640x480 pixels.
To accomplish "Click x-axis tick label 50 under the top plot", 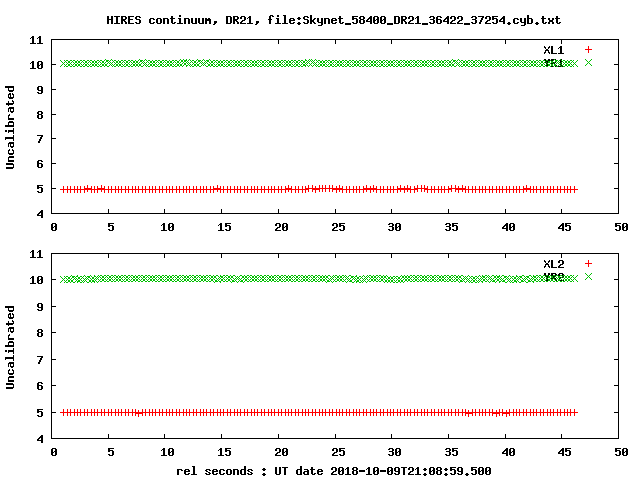I will pyautogui.click(x=620, y=228).
